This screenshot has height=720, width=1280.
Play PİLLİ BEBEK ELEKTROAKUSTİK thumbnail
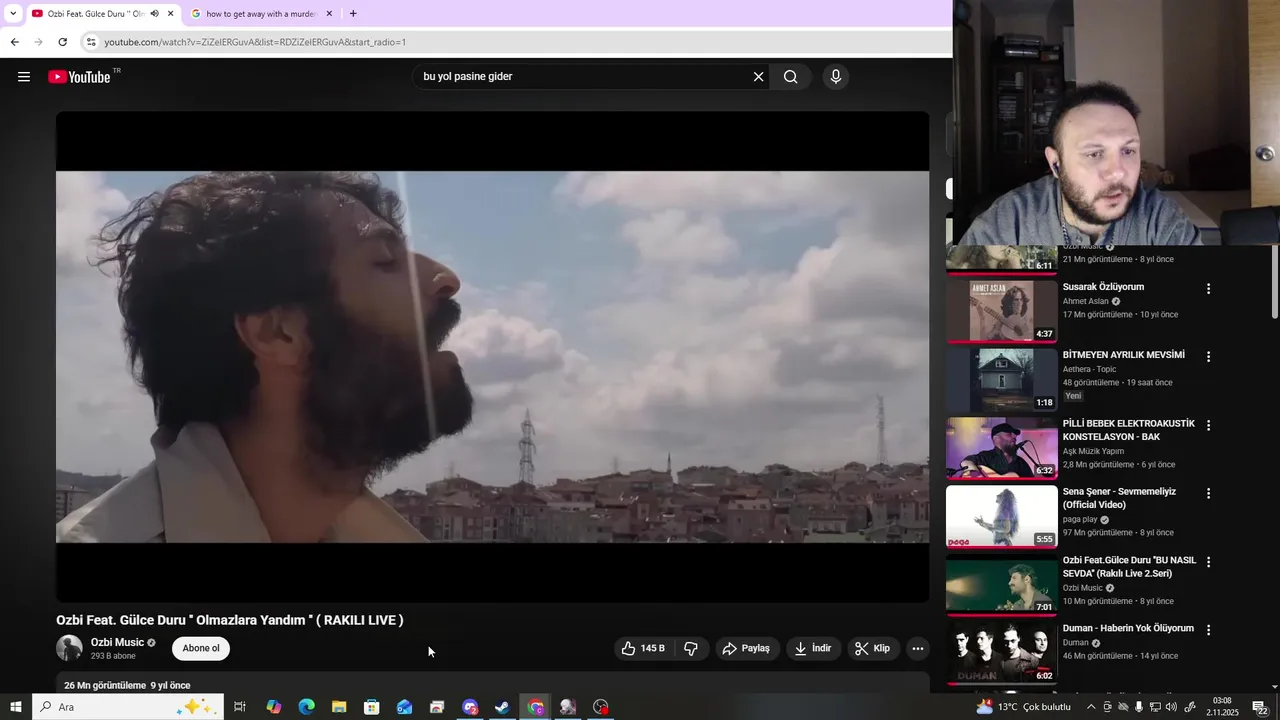[x=1001, y=448]
